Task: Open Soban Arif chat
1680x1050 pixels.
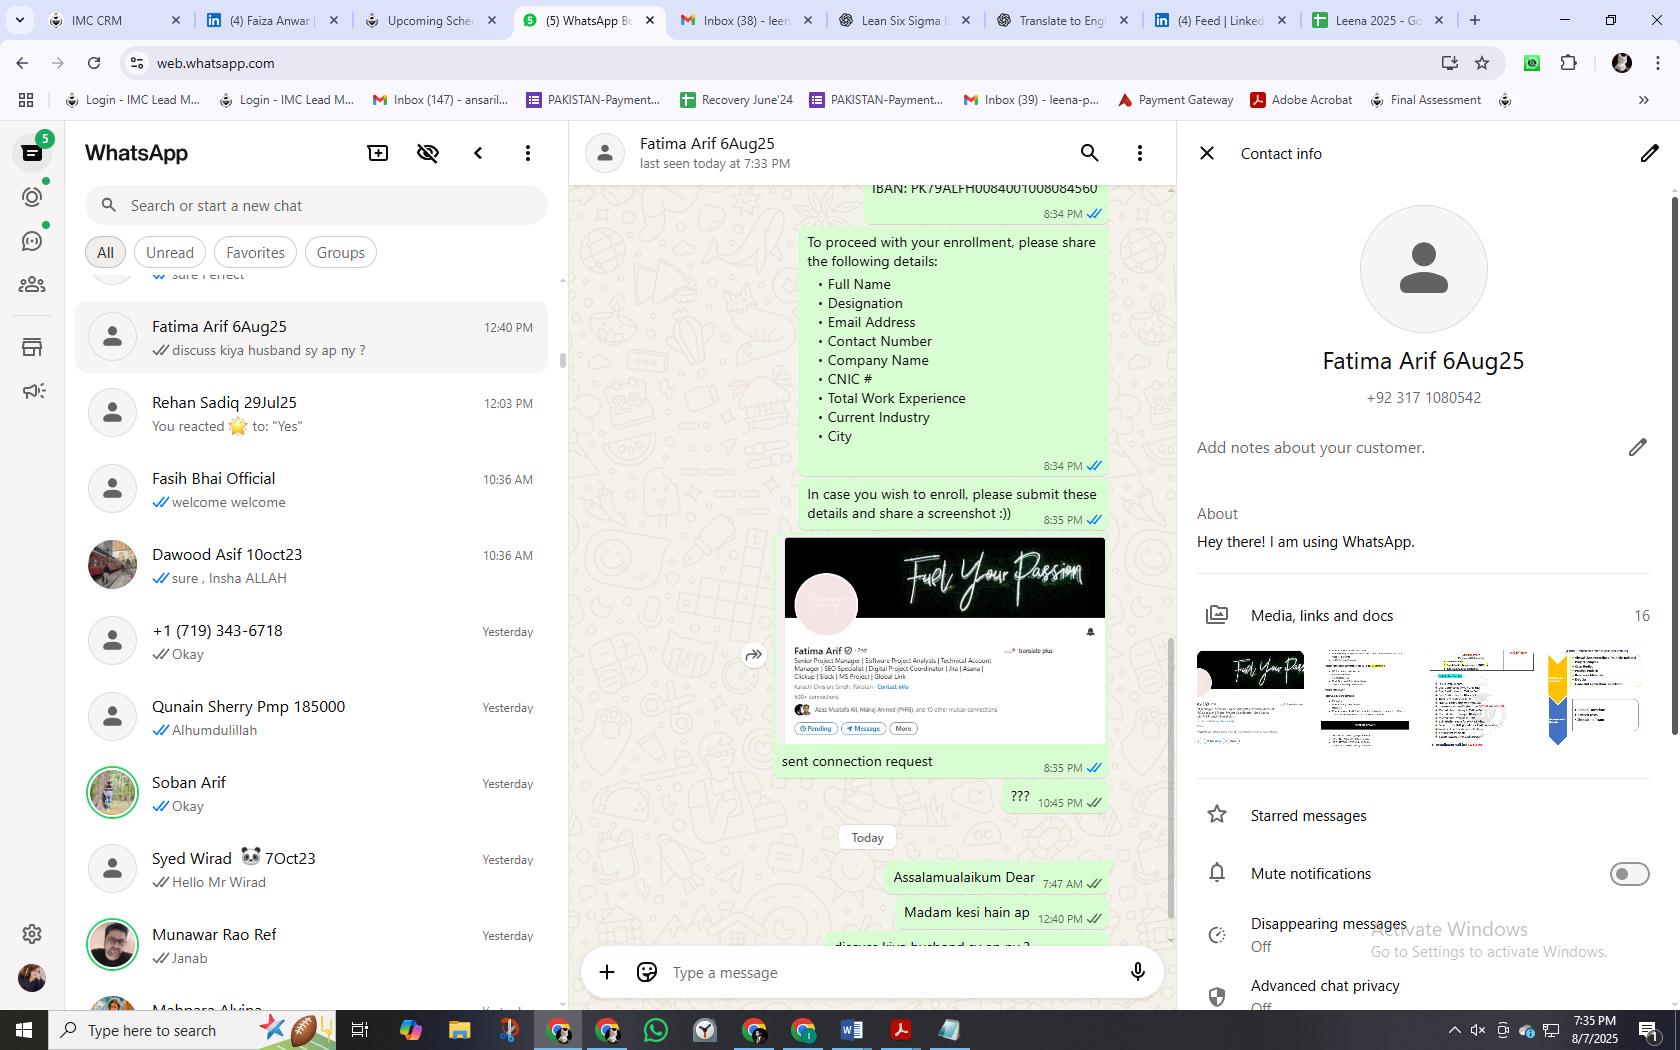Action: pyautogui.click(x=312, y=793)
